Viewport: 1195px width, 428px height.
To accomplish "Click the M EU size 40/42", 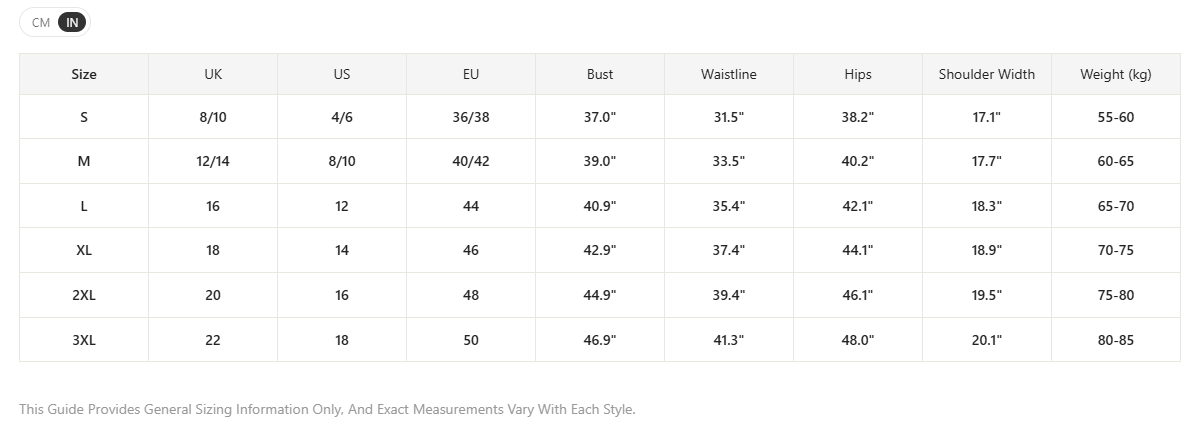I will click(x=471, y=161).
